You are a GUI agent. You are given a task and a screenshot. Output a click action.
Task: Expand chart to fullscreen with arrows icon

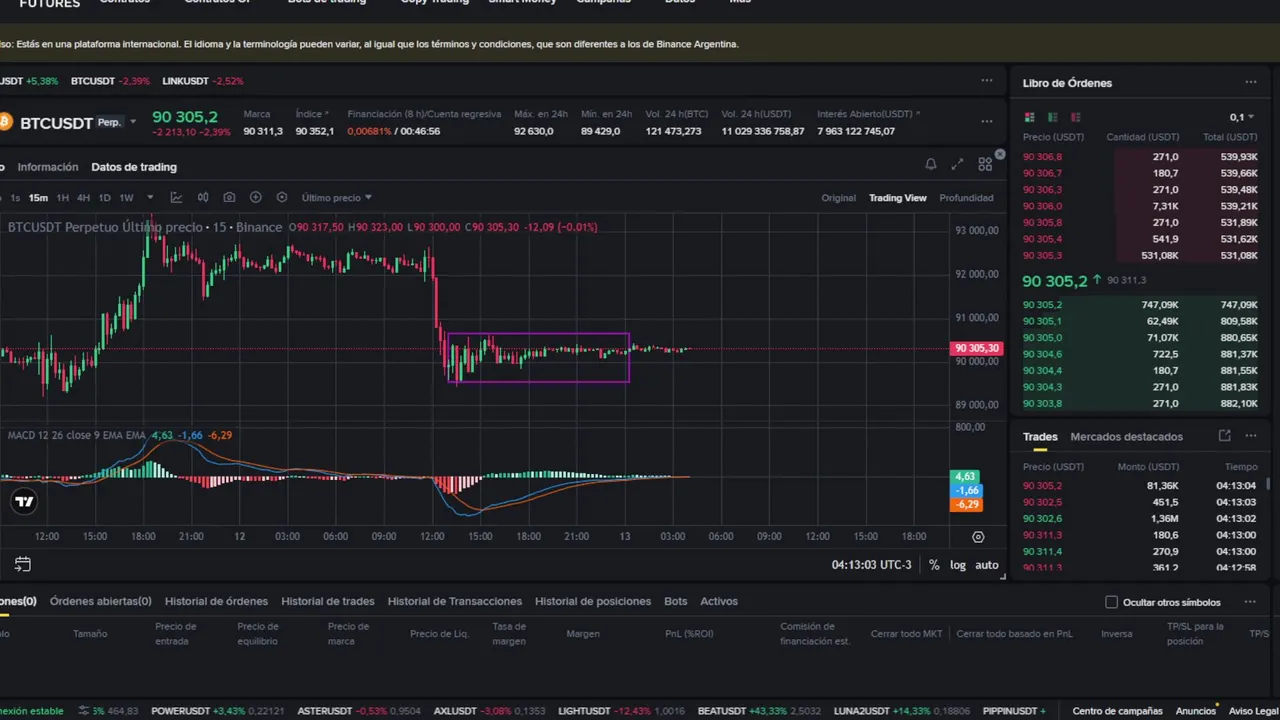click(957, 164)
